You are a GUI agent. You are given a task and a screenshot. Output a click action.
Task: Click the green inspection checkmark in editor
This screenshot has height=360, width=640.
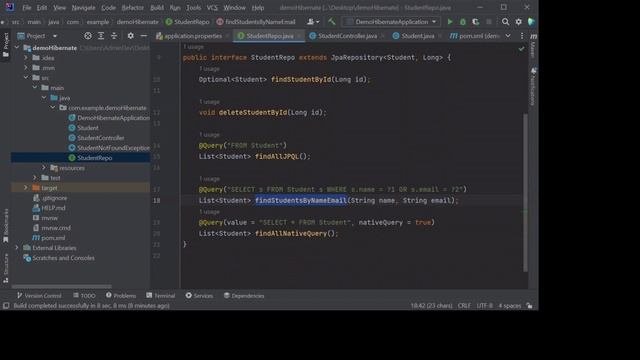tap(521, 49)
